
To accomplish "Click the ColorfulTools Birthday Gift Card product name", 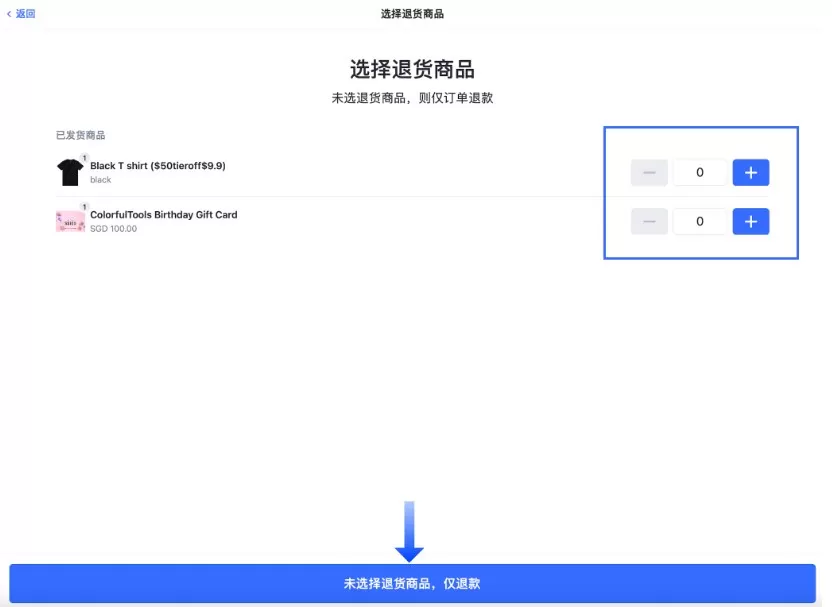I will point(162,214).
